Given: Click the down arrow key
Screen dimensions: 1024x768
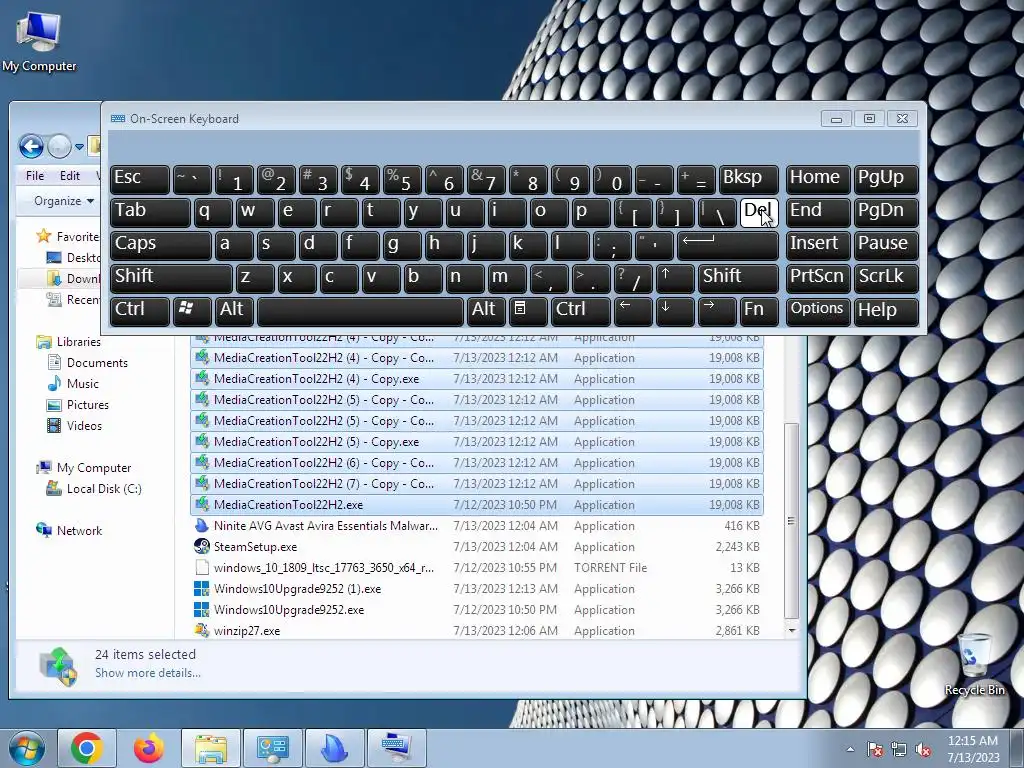Looking at the screenshot, I should point(675,311).
